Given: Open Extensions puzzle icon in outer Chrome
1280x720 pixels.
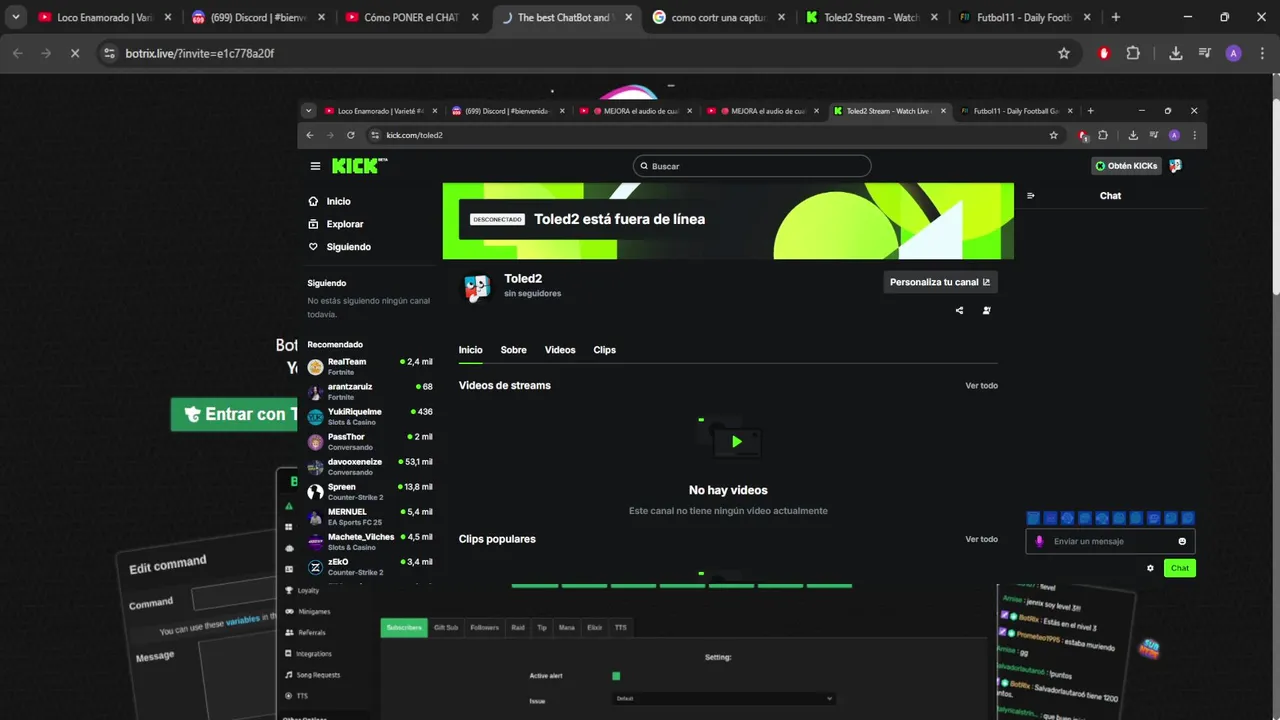Looking at the screenshot, I should [x=1133, y=53].
